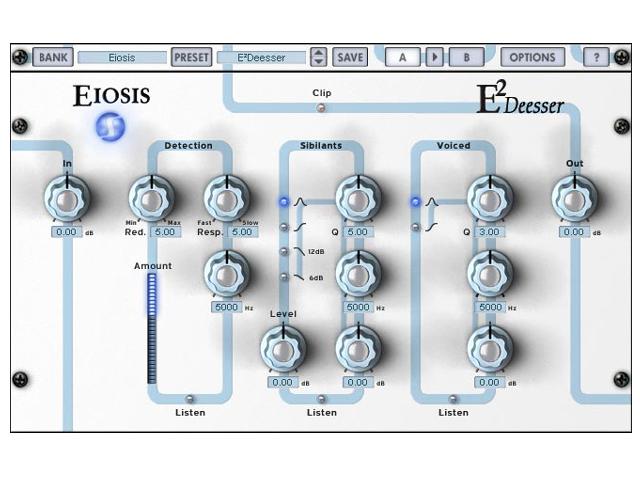Viewport: 640px width, 480px height.
Task: Open help with the question mark button
Action: point(596,57)
